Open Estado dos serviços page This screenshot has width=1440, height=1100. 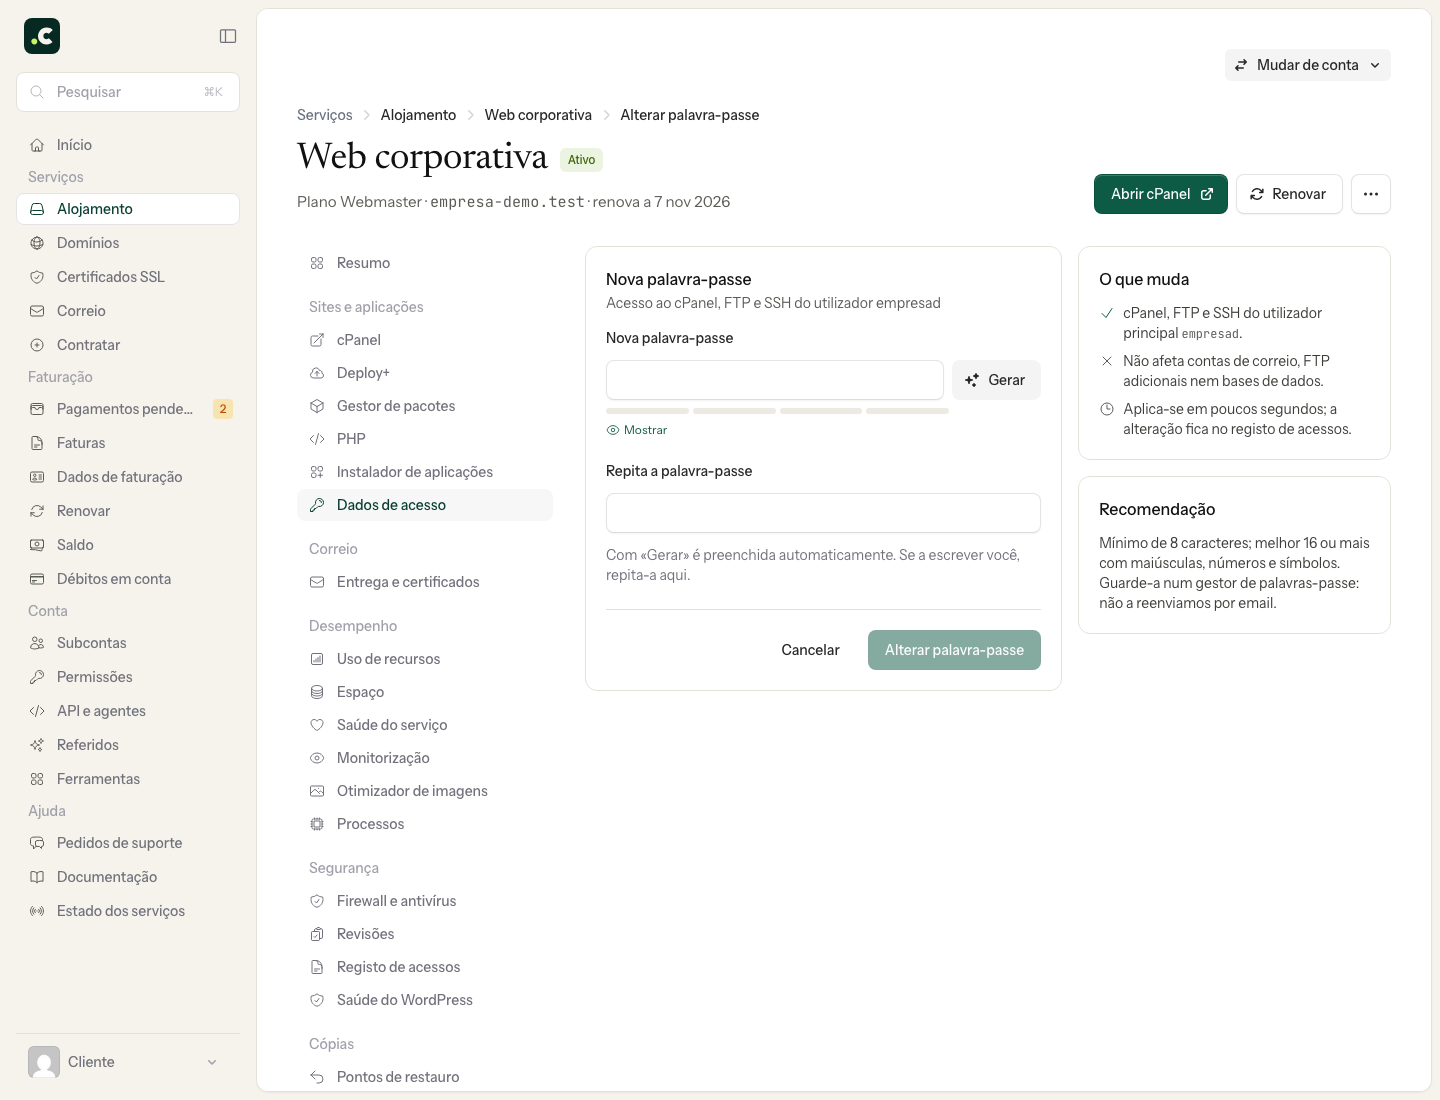128,911
